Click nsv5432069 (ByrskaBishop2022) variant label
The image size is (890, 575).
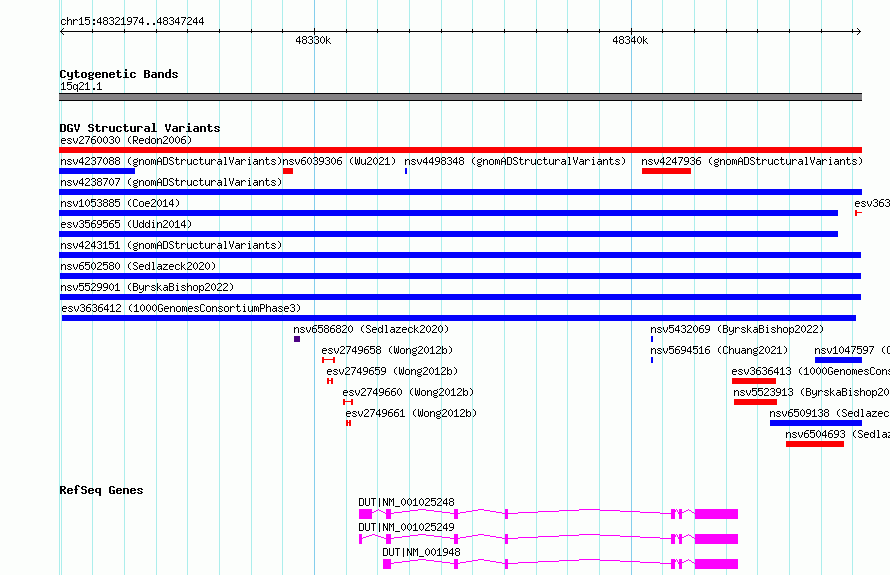point(737,329)
